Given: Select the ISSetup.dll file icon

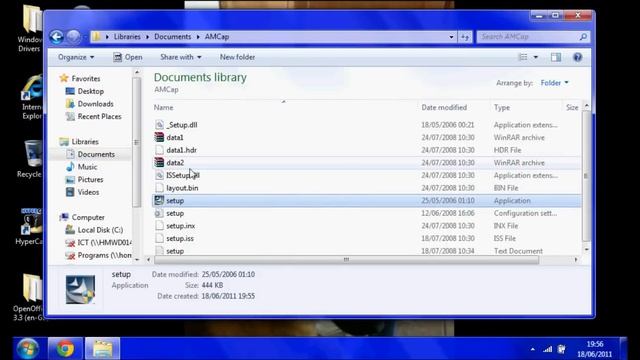Looking at the screenshot, I should click(x=159, y=175).
